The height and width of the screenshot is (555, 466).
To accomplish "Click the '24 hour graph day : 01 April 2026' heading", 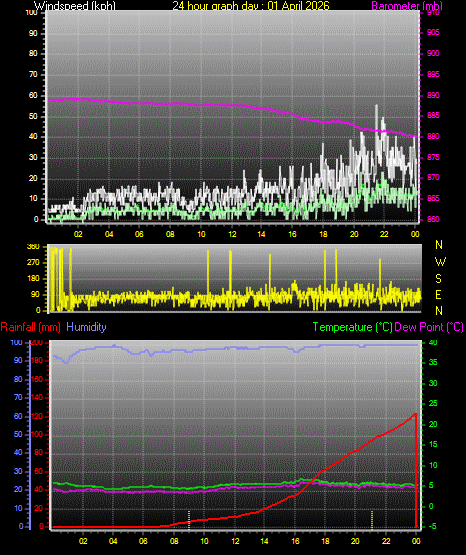I will [251, 6].
